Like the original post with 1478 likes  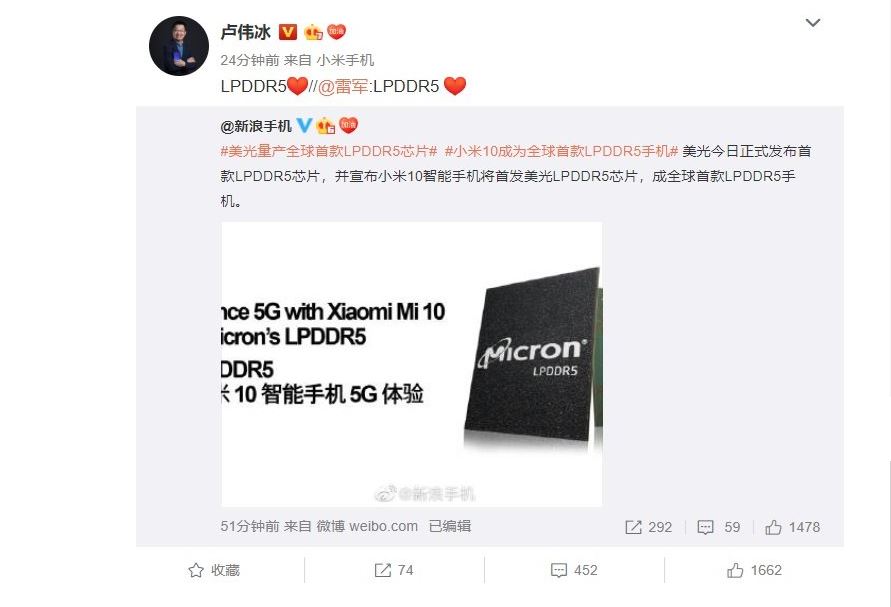point(792,527)
